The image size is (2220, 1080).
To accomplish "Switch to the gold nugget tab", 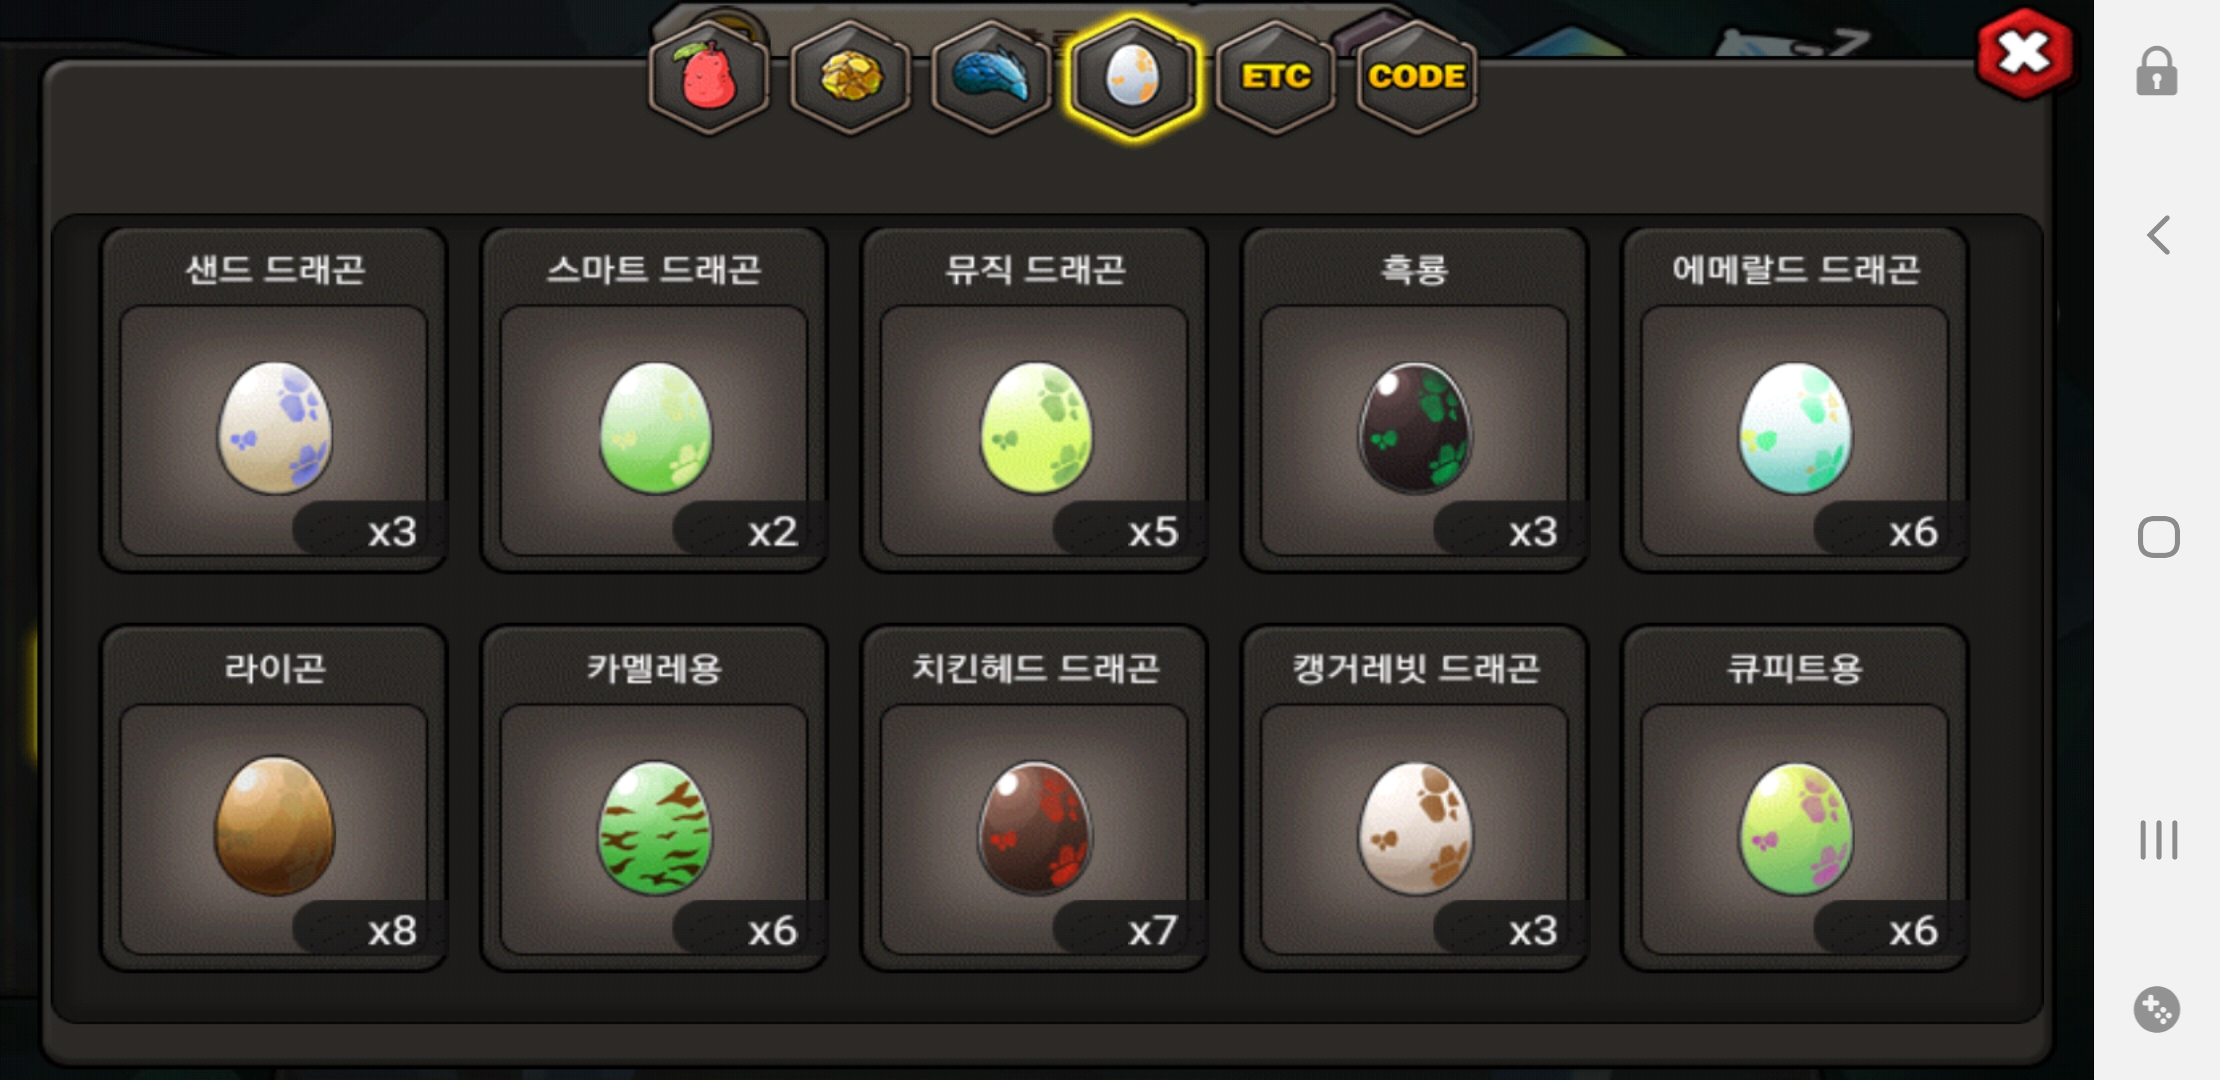I will [x=850, y=77].
